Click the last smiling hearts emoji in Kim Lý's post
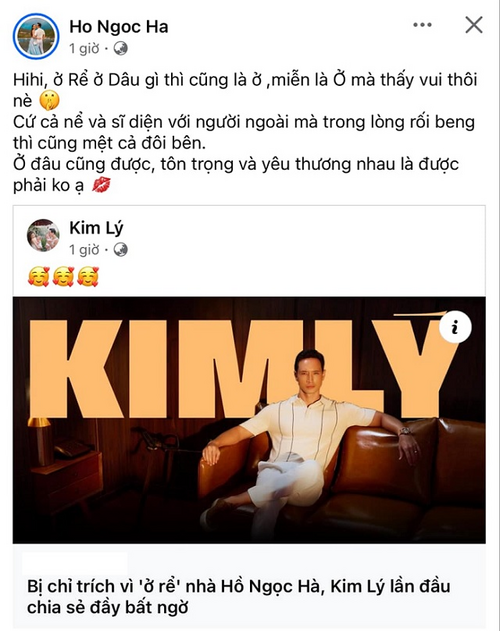 (88, 277)
